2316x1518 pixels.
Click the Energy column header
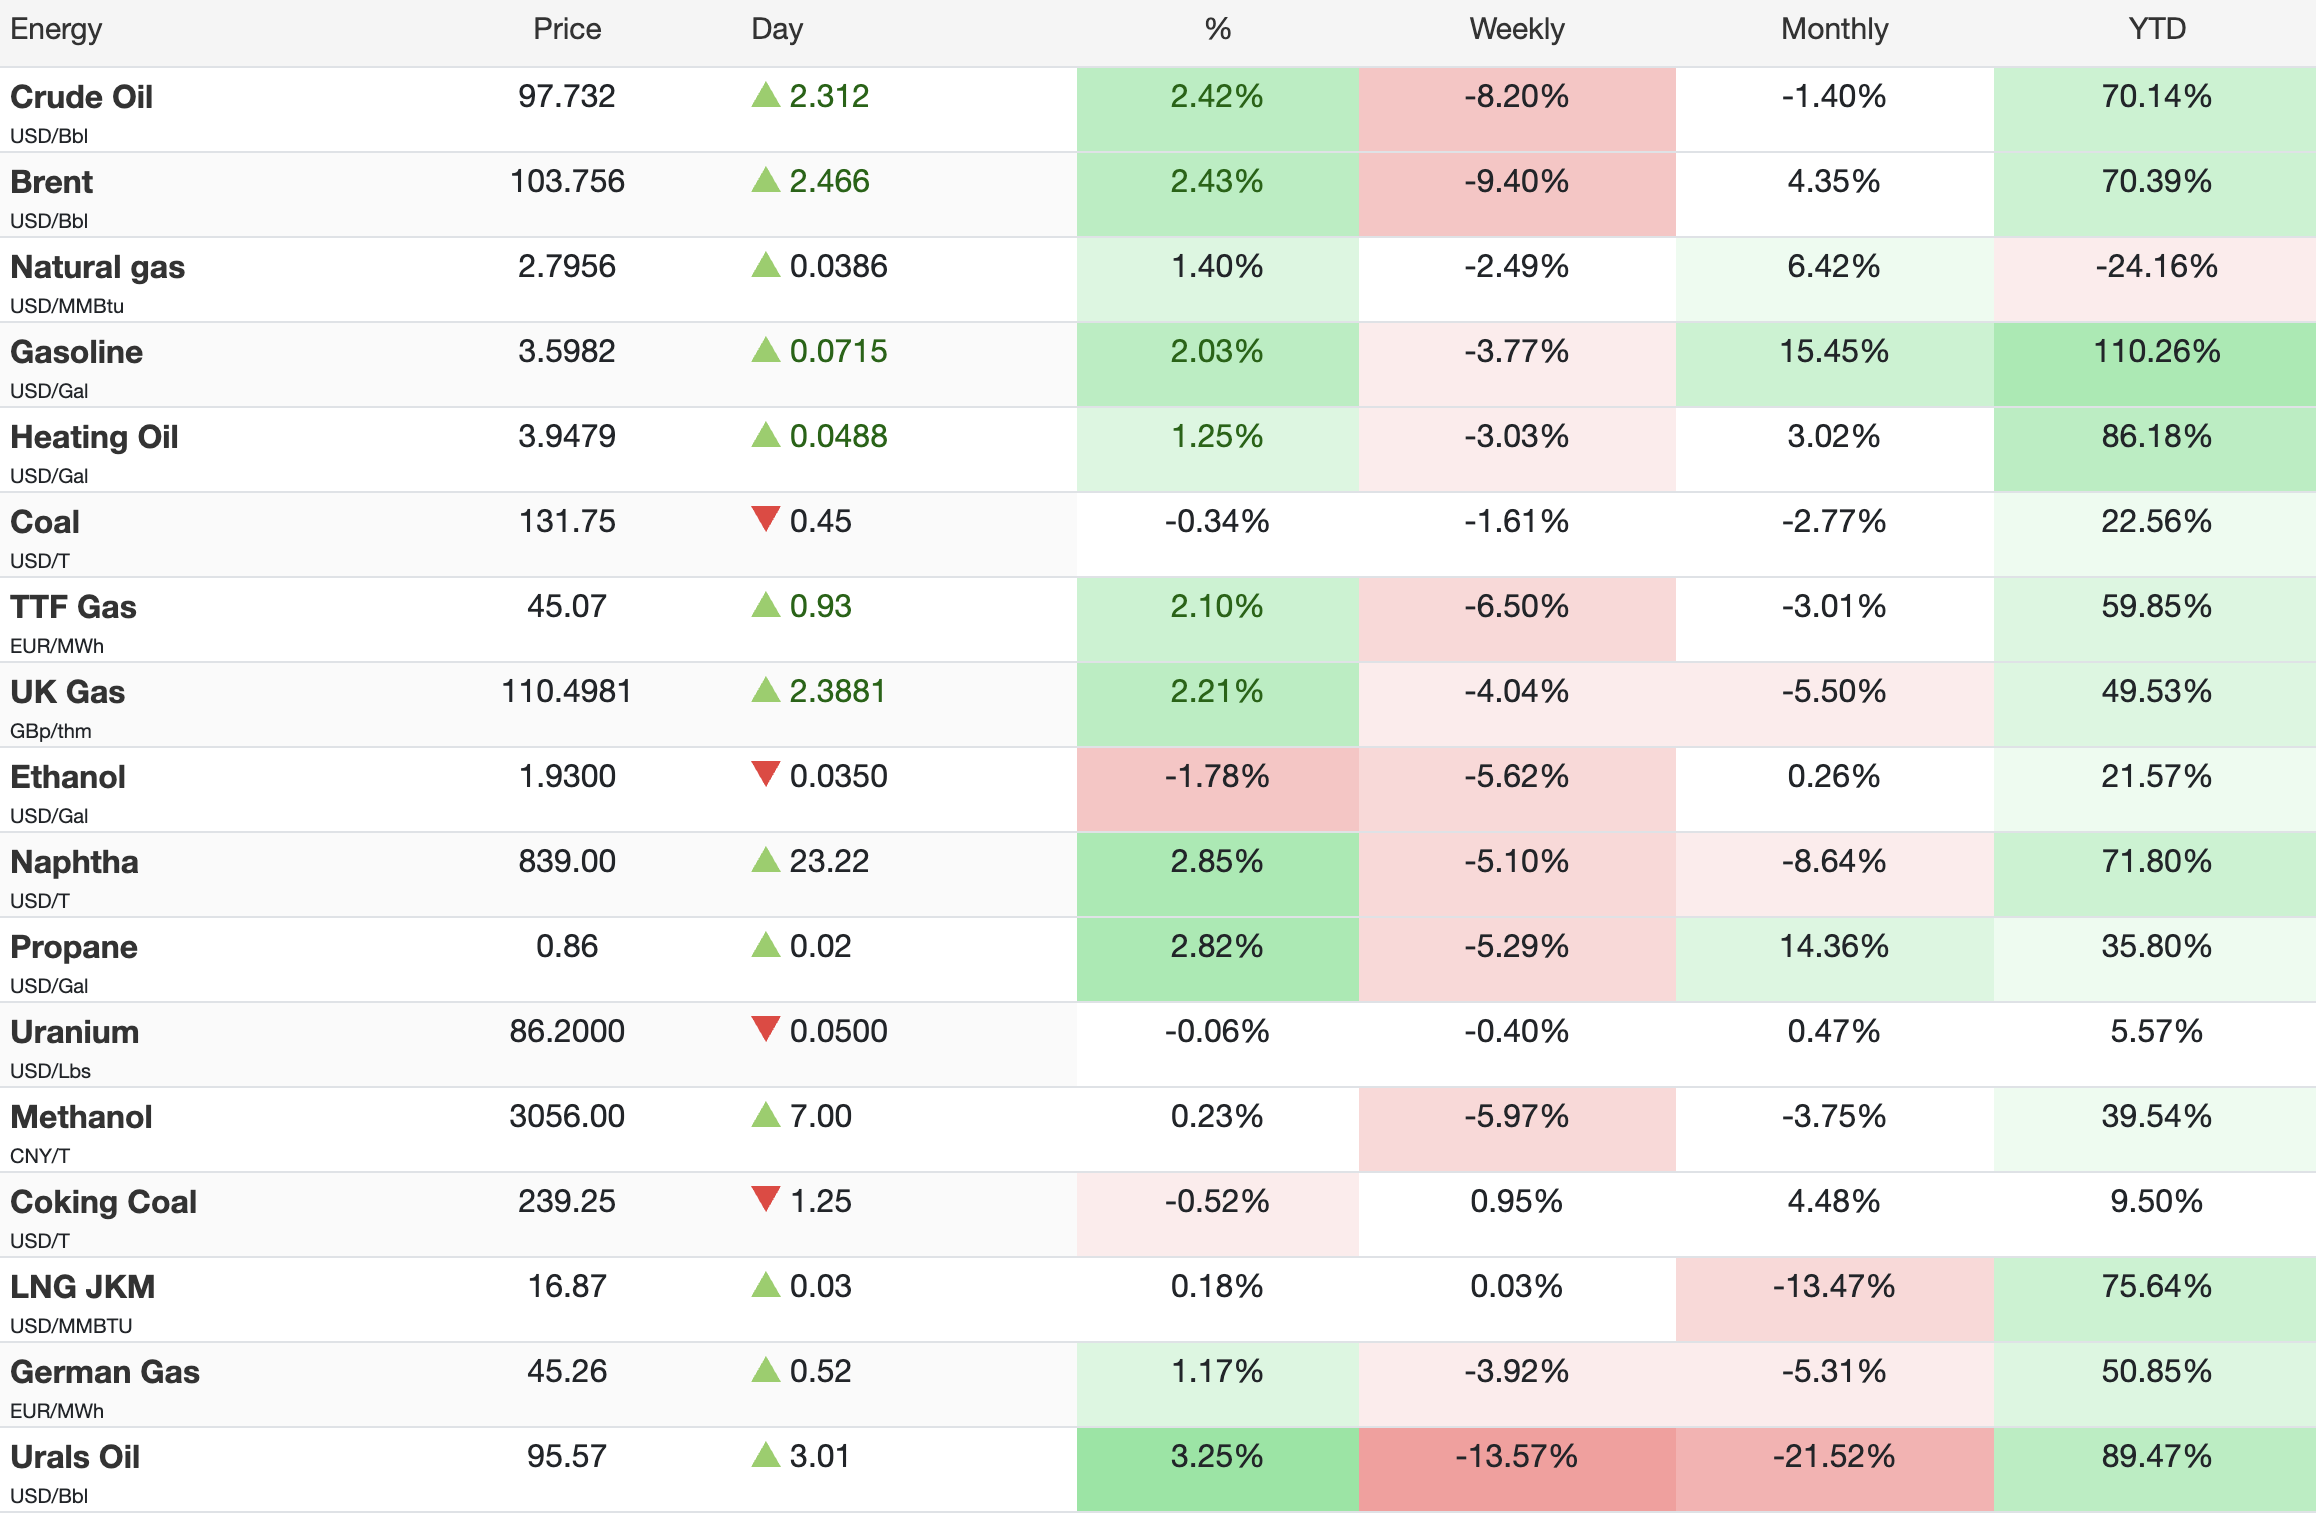pyautogui.click(x=56, y=29)
